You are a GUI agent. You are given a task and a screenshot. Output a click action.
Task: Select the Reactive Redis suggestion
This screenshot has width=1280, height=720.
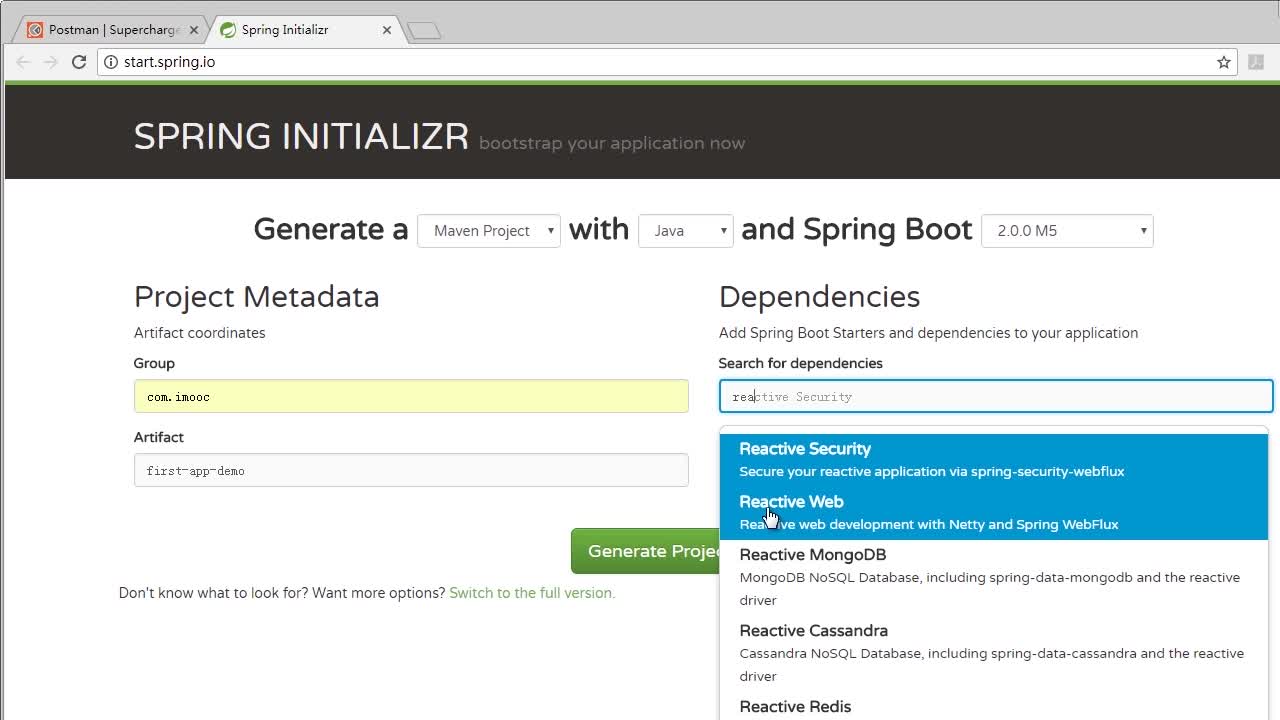pyautogui.click(x=994, y=706)
